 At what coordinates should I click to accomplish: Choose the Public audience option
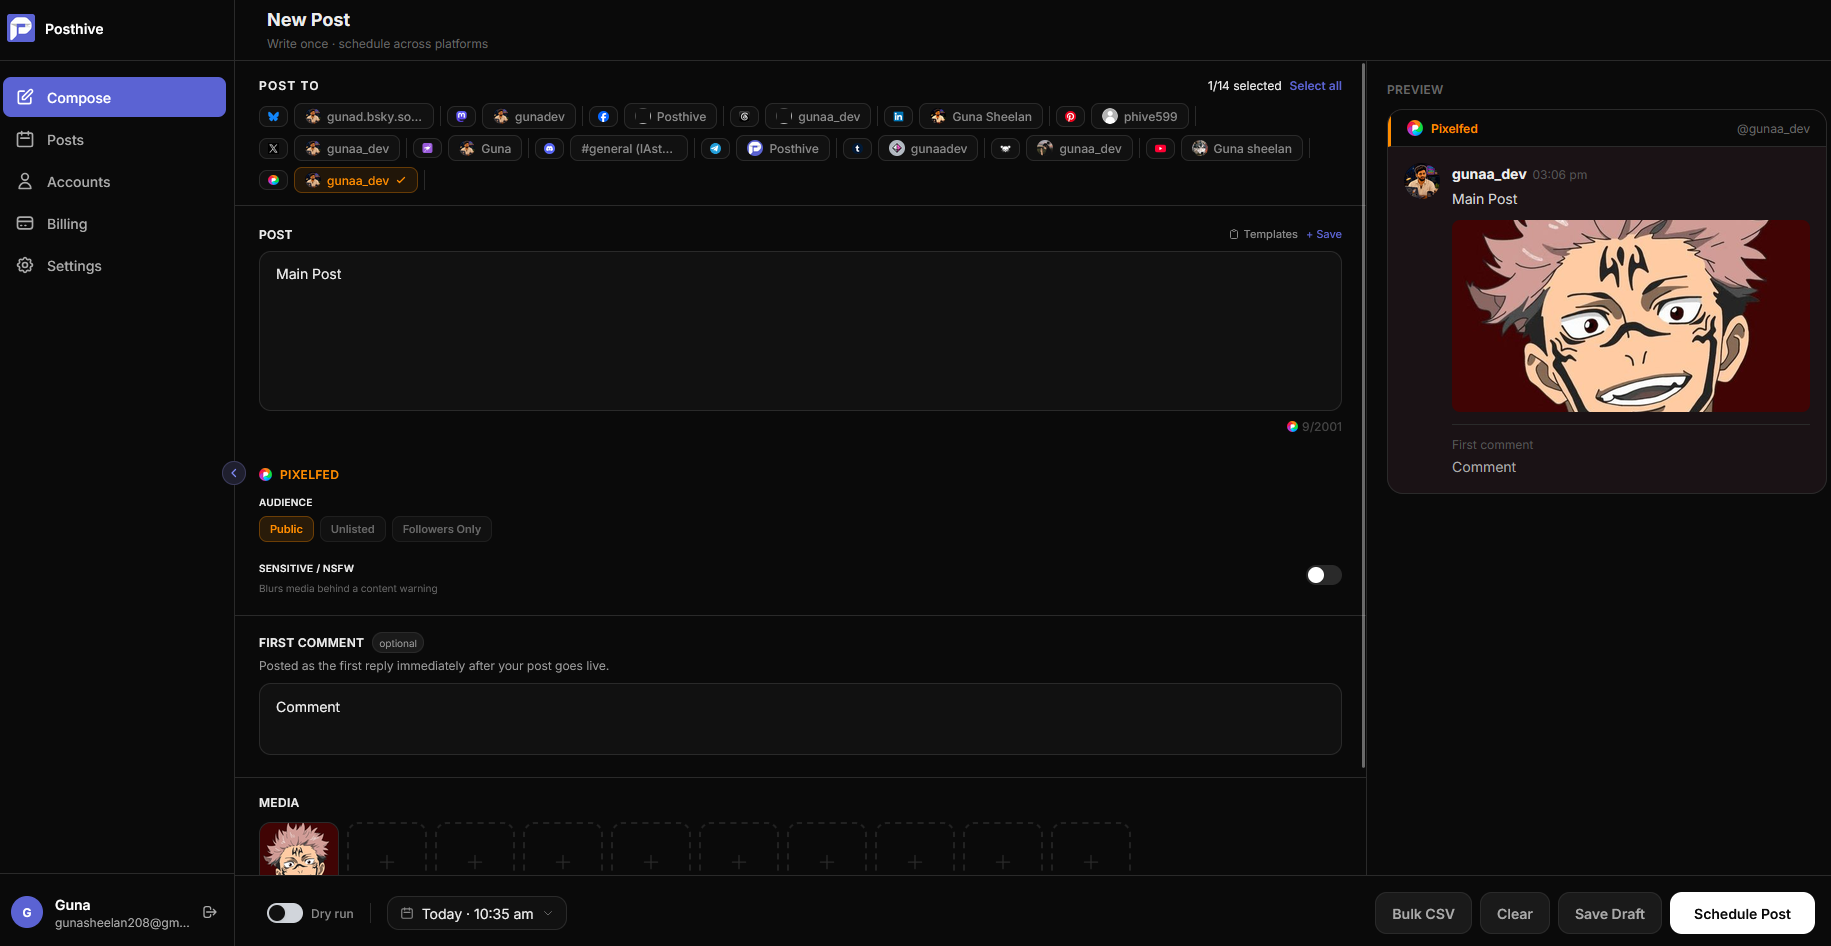click(286, 529)
